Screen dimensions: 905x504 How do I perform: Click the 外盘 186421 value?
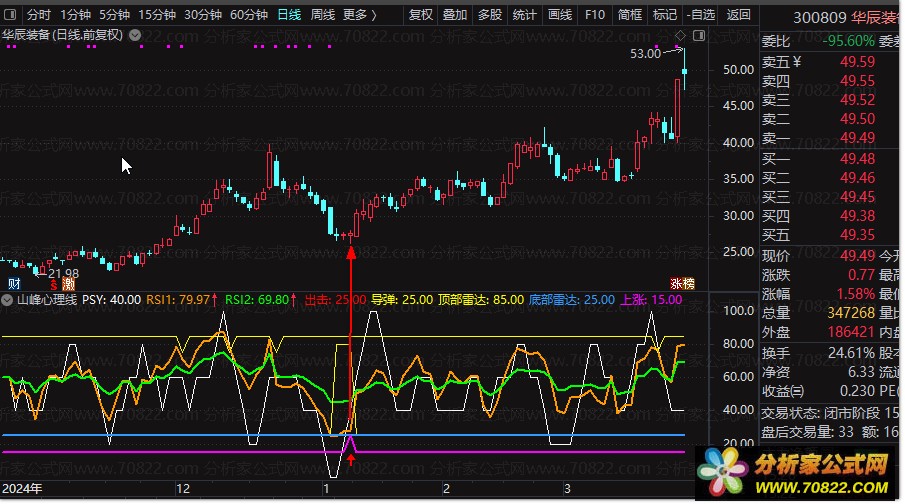(851, 332)
